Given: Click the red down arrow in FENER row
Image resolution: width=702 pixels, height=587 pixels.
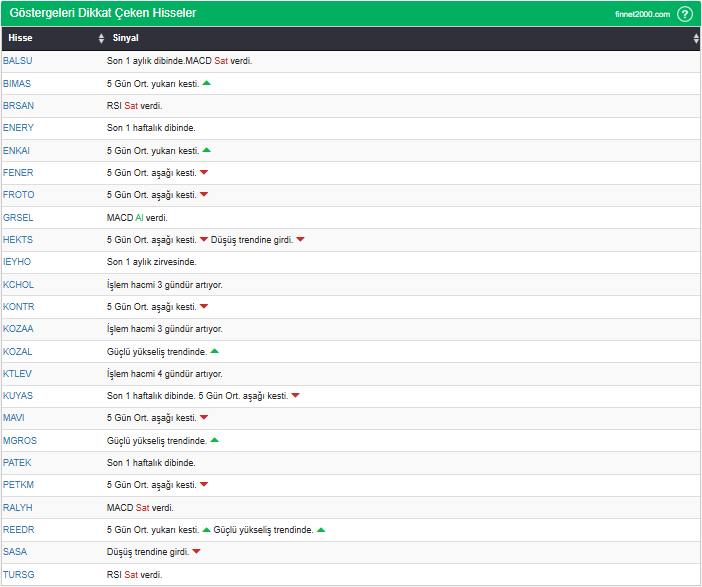Looking at the screenshot, I should pyautogui.click(x=204, y=172).
